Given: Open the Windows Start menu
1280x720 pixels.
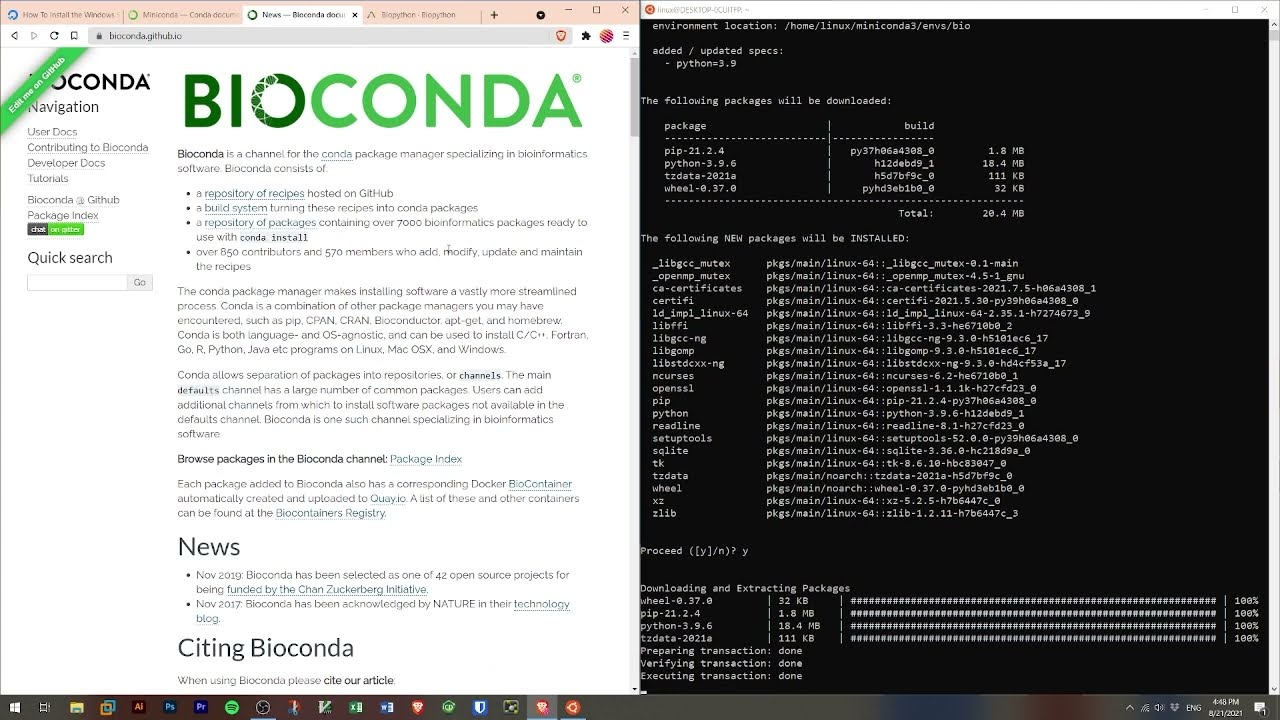Looking at the screenshot, I should (15, 707).
